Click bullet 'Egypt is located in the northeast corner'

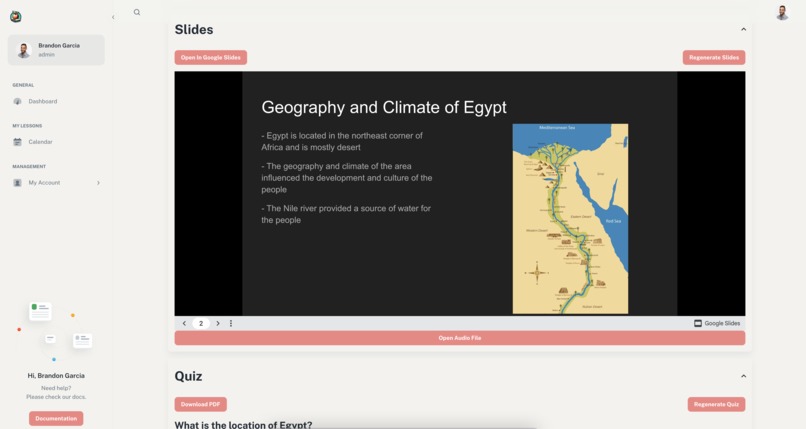coord(342,141)
